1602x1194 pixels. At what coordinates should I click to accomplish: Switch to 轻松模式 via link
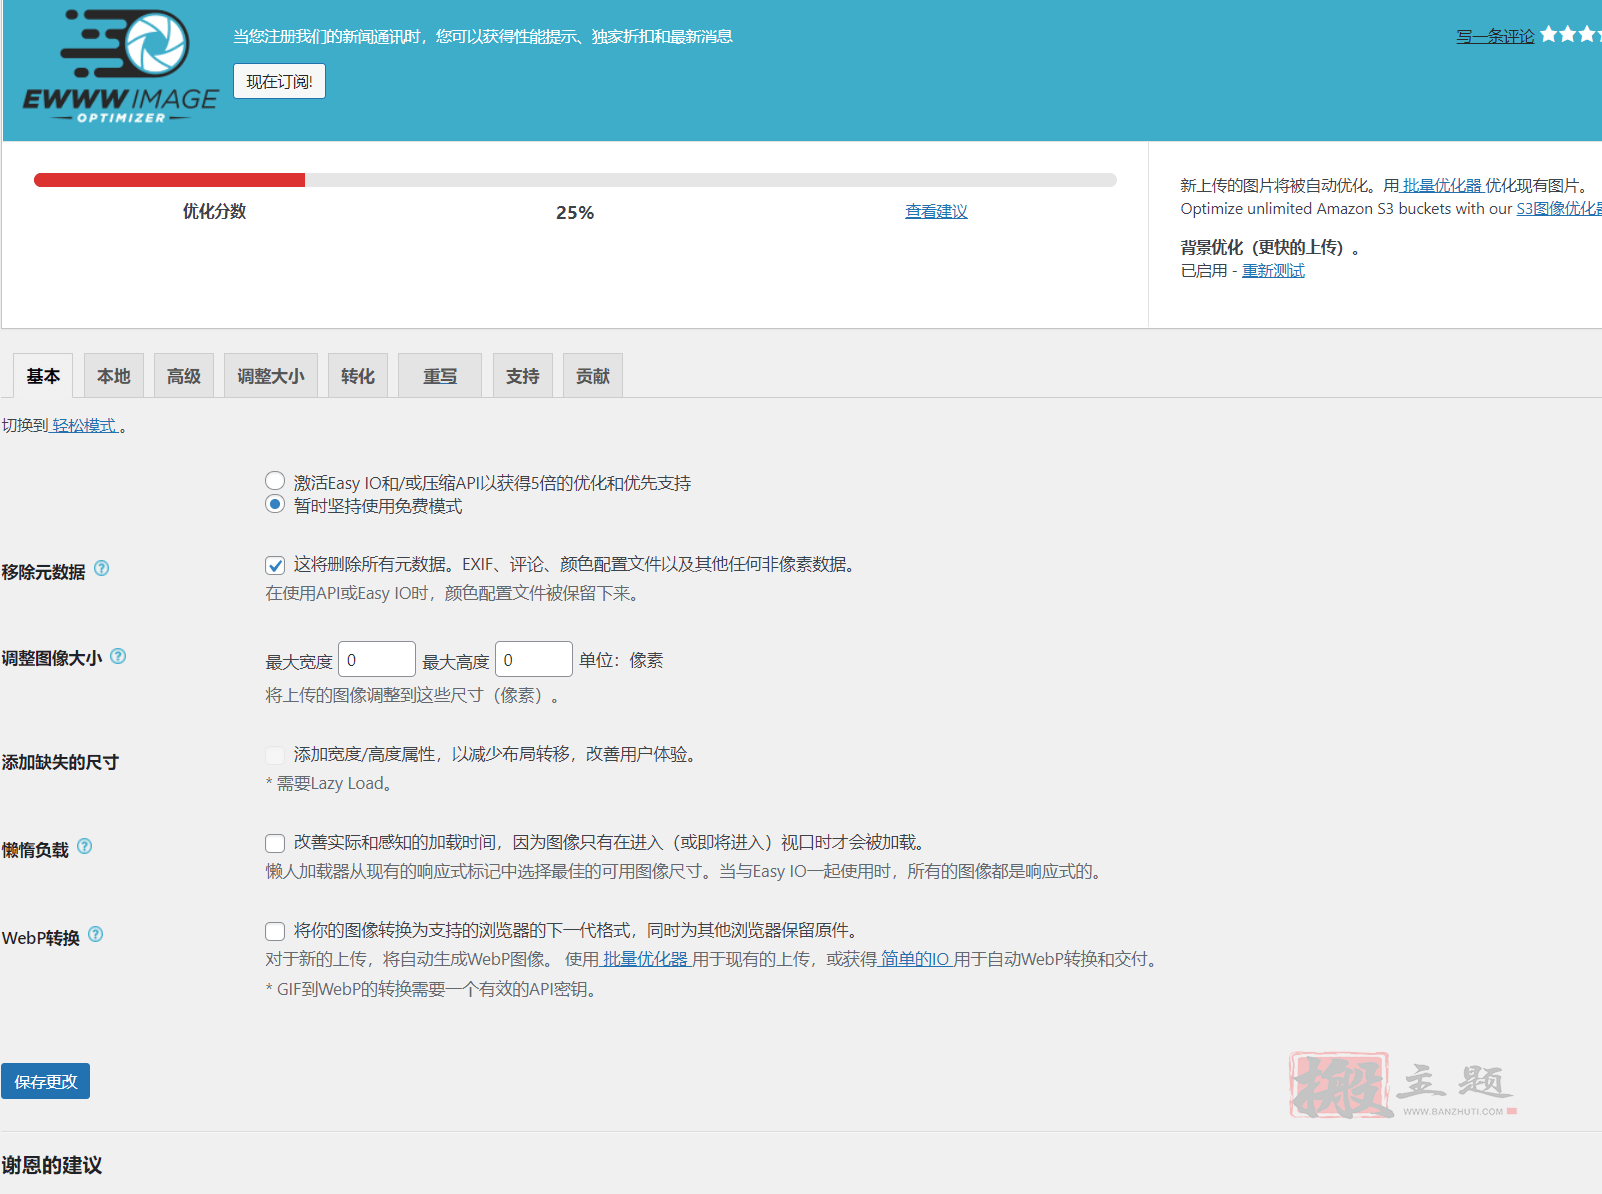(85, 425)
